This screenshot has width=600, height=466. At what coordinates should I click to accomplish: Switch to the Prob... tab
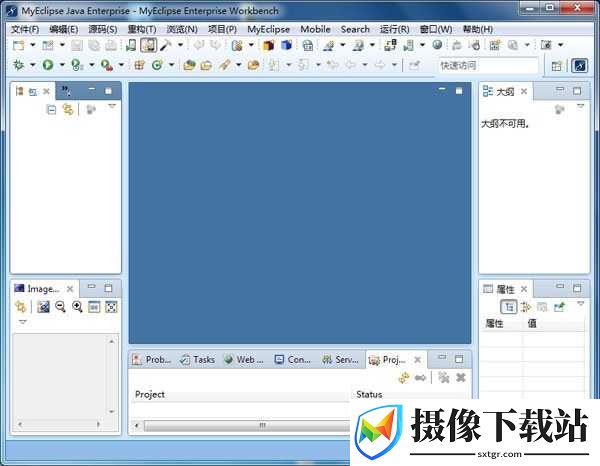pos(152,360)
